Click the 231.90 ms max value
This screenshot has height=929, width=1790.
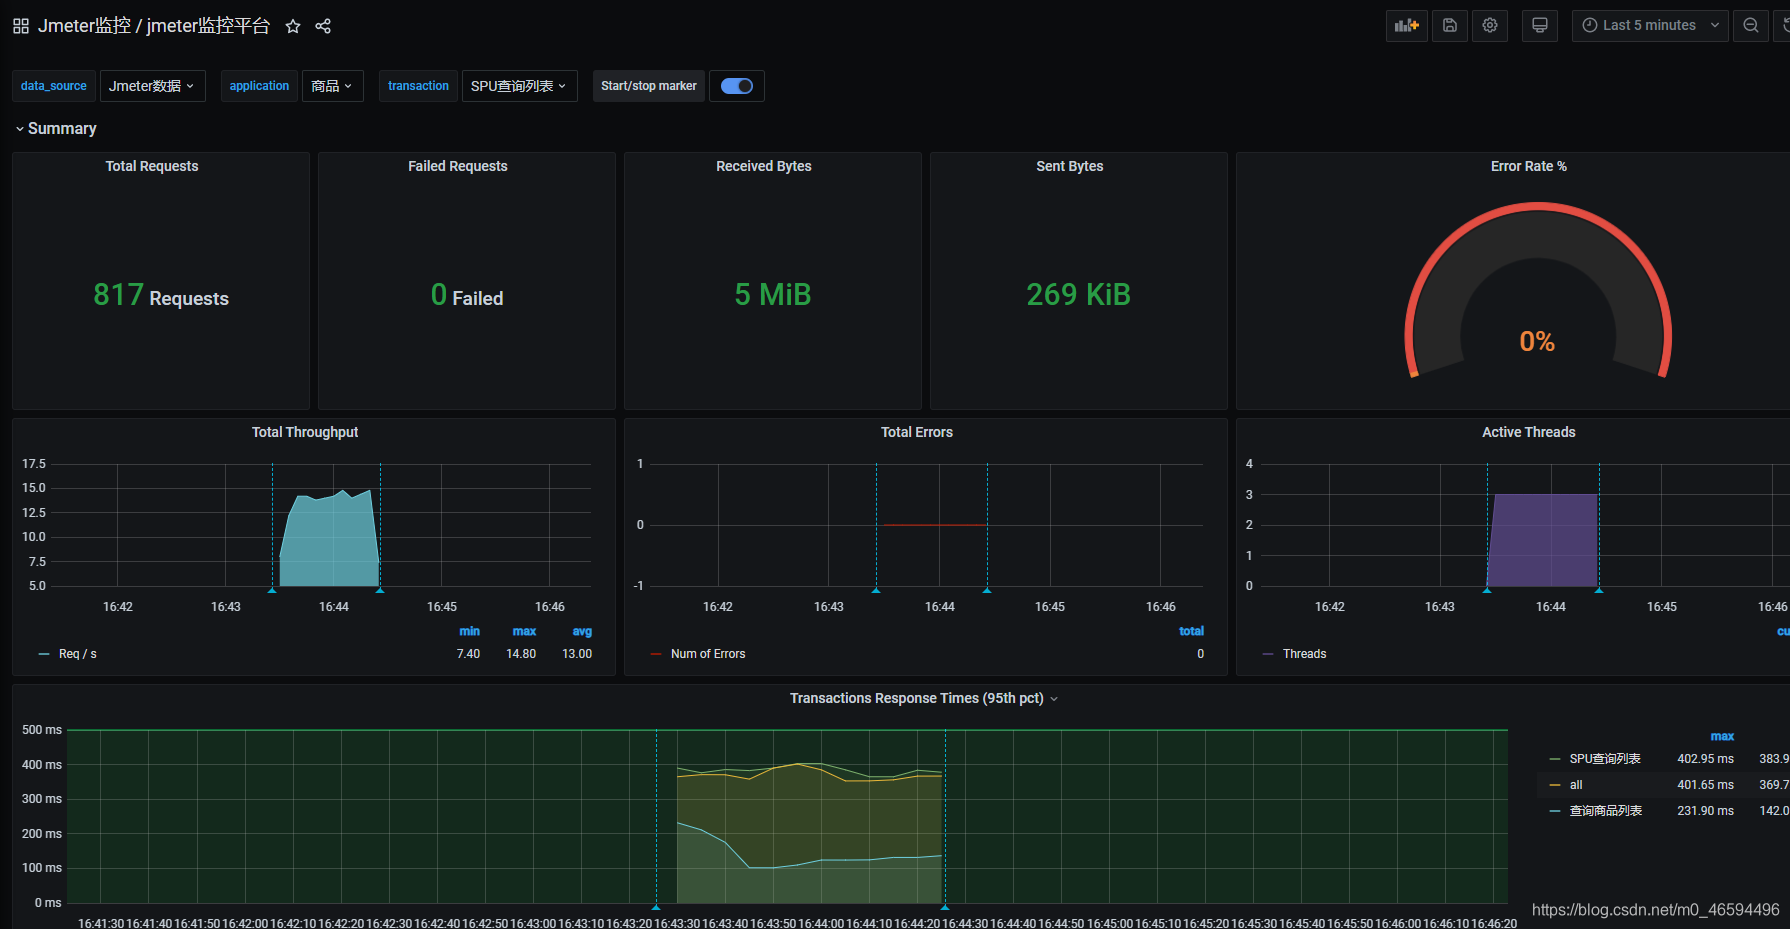(x=1705, y=811)
